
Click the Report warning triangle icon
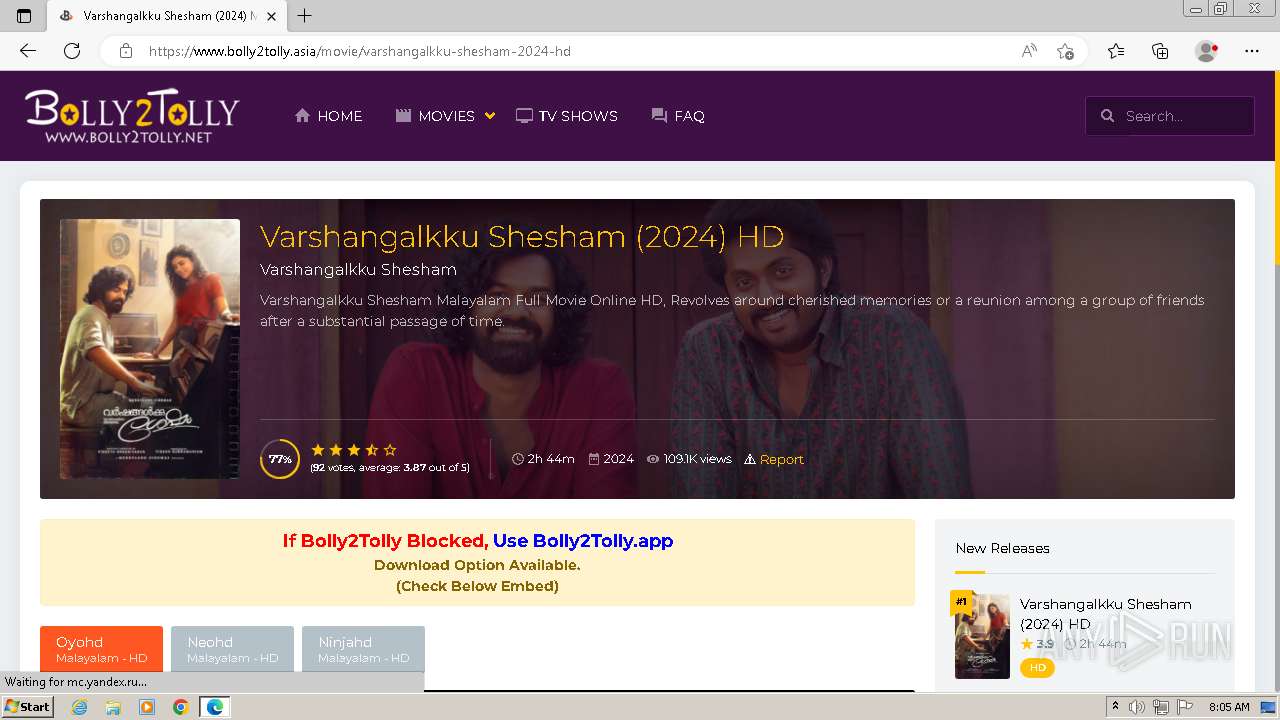750,460
